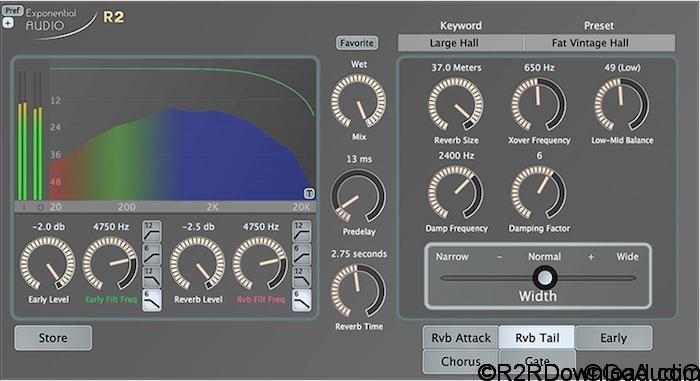The width and height of the screenshot is (700, 381).
Task: Click the -2.5 db Reverb Level value
Action: (198, 227)
